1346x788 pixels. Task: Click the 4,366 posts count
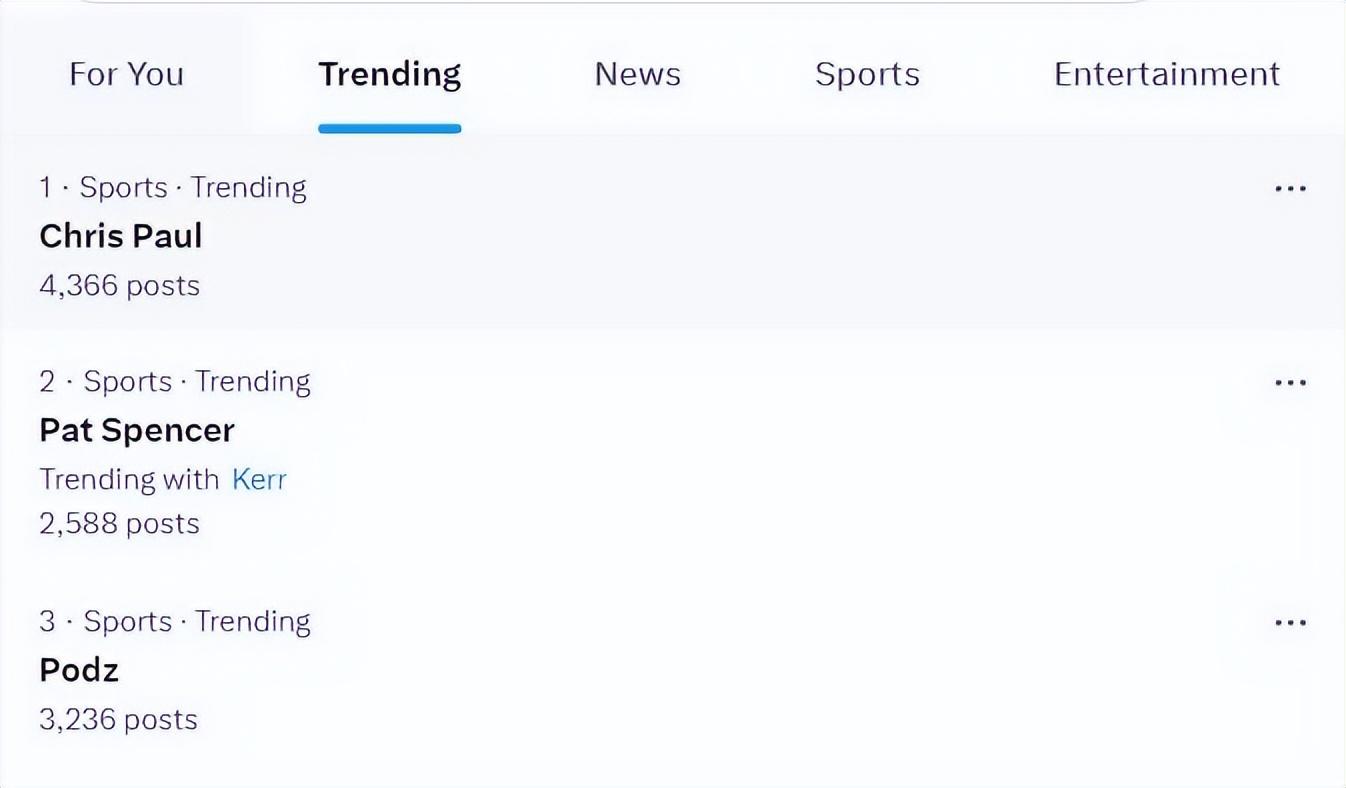(119, 286)
